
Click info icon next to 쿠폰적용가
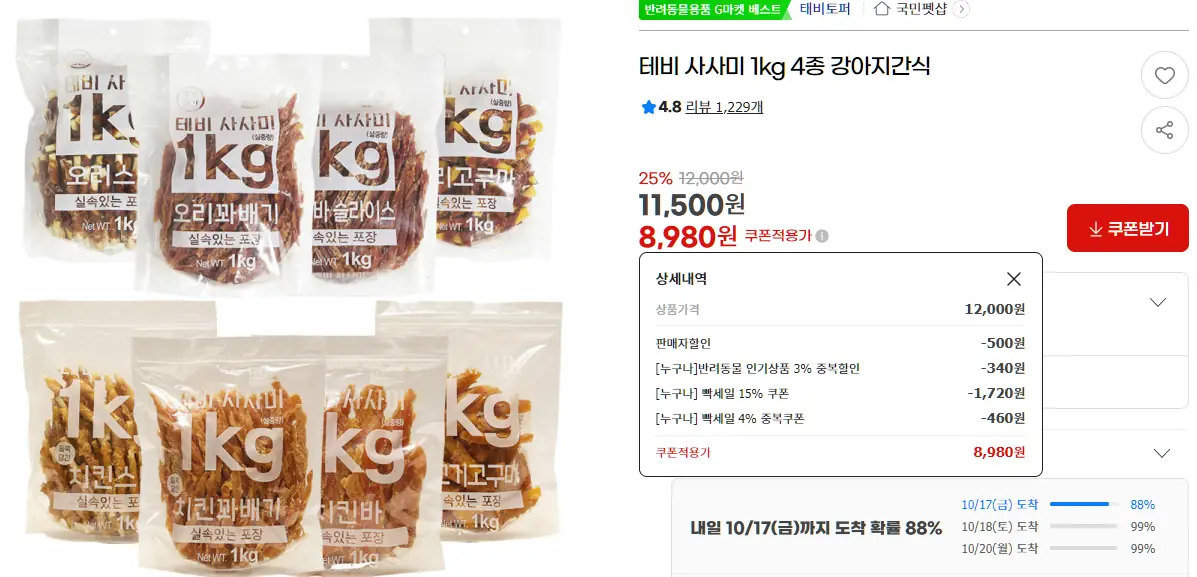coord(821,236)
